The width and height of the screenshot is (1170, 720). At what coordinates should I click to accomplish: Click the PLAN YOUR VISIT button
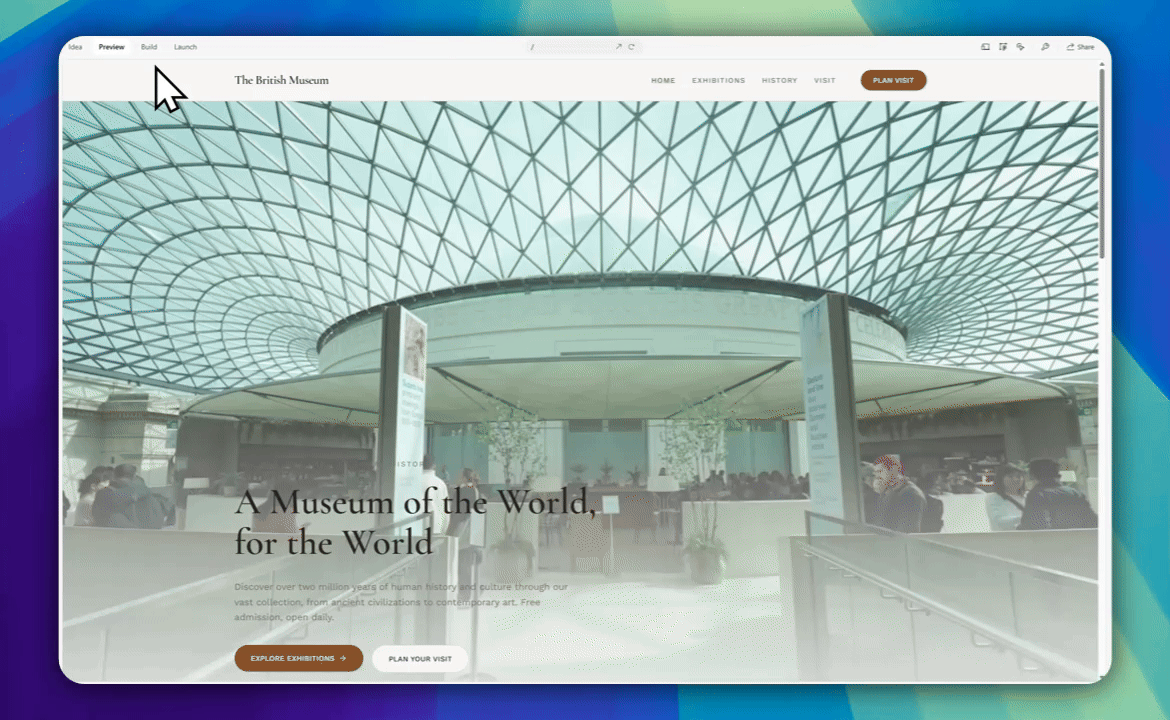[x=420, y=659]
